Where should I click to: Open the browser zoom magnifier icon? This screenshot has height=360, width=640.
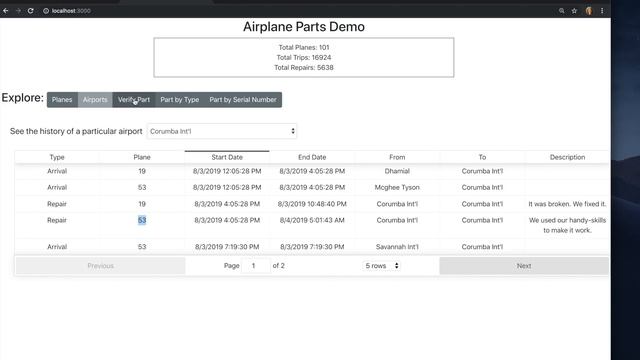point(562,11)
